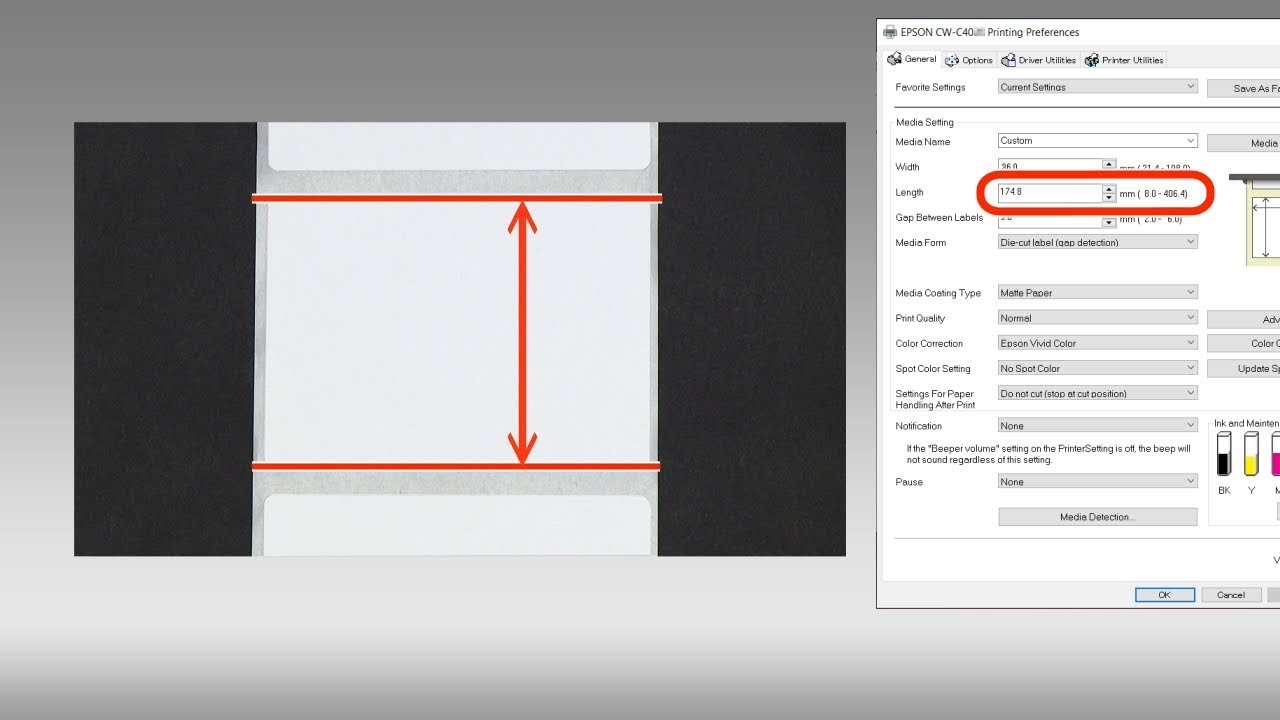Open the Printer Utilities tab
1280x720 pixels.
tap(1124, 61)
